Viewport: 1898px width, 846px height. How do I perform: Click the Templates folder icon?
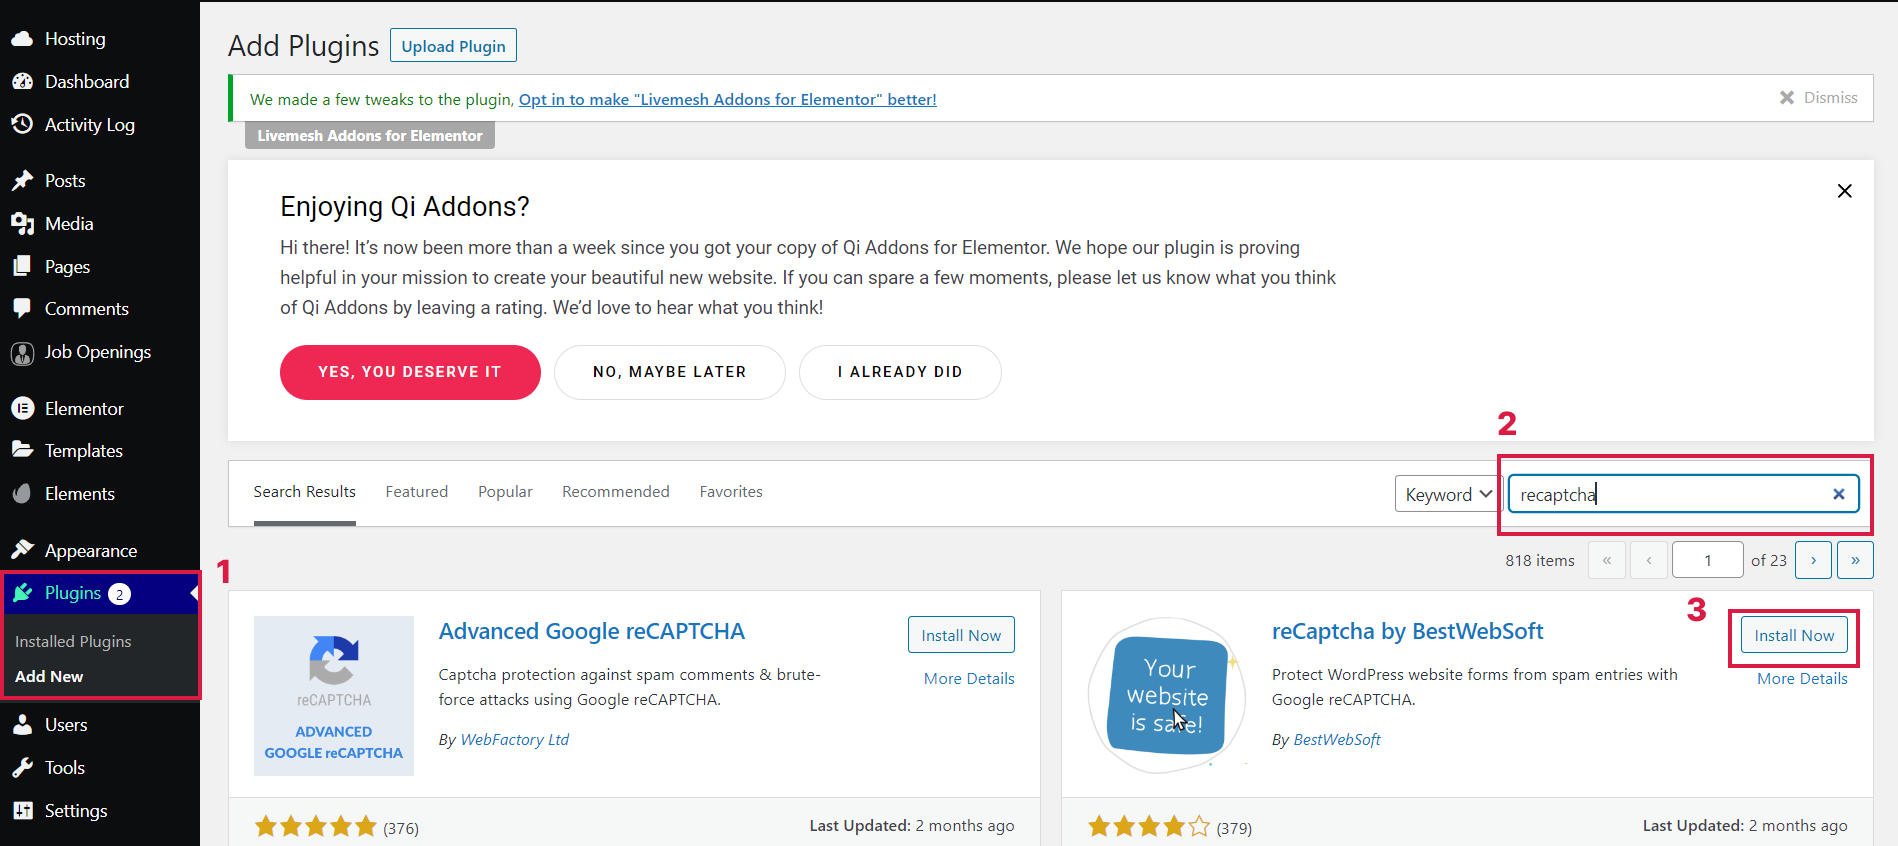point(22,450)
